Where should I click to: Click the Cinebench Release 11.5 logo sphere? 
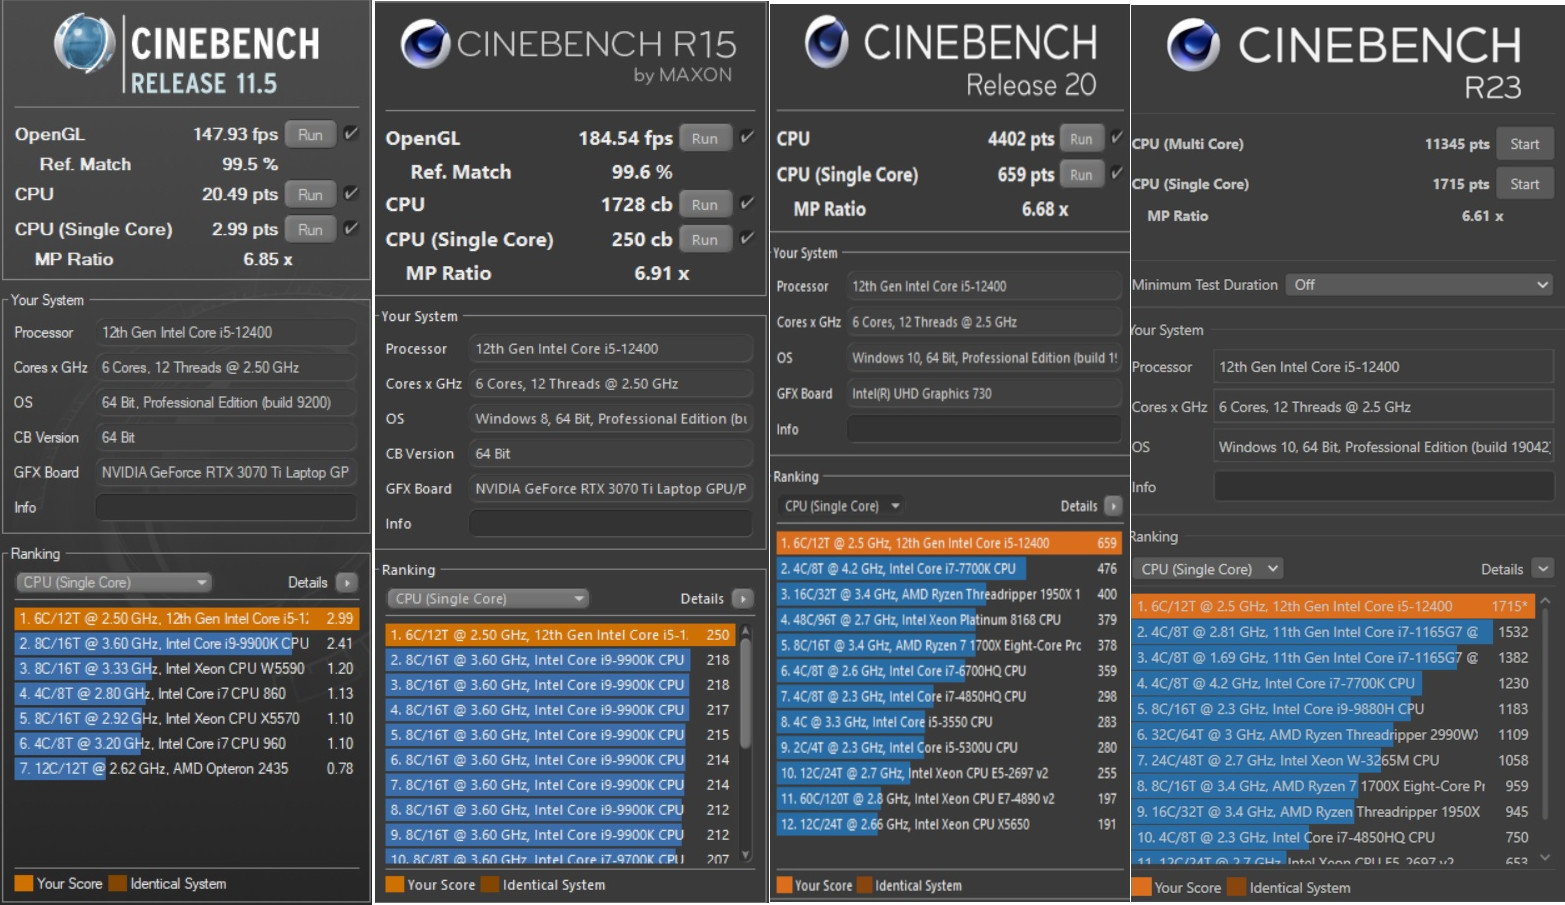[84, 45]
